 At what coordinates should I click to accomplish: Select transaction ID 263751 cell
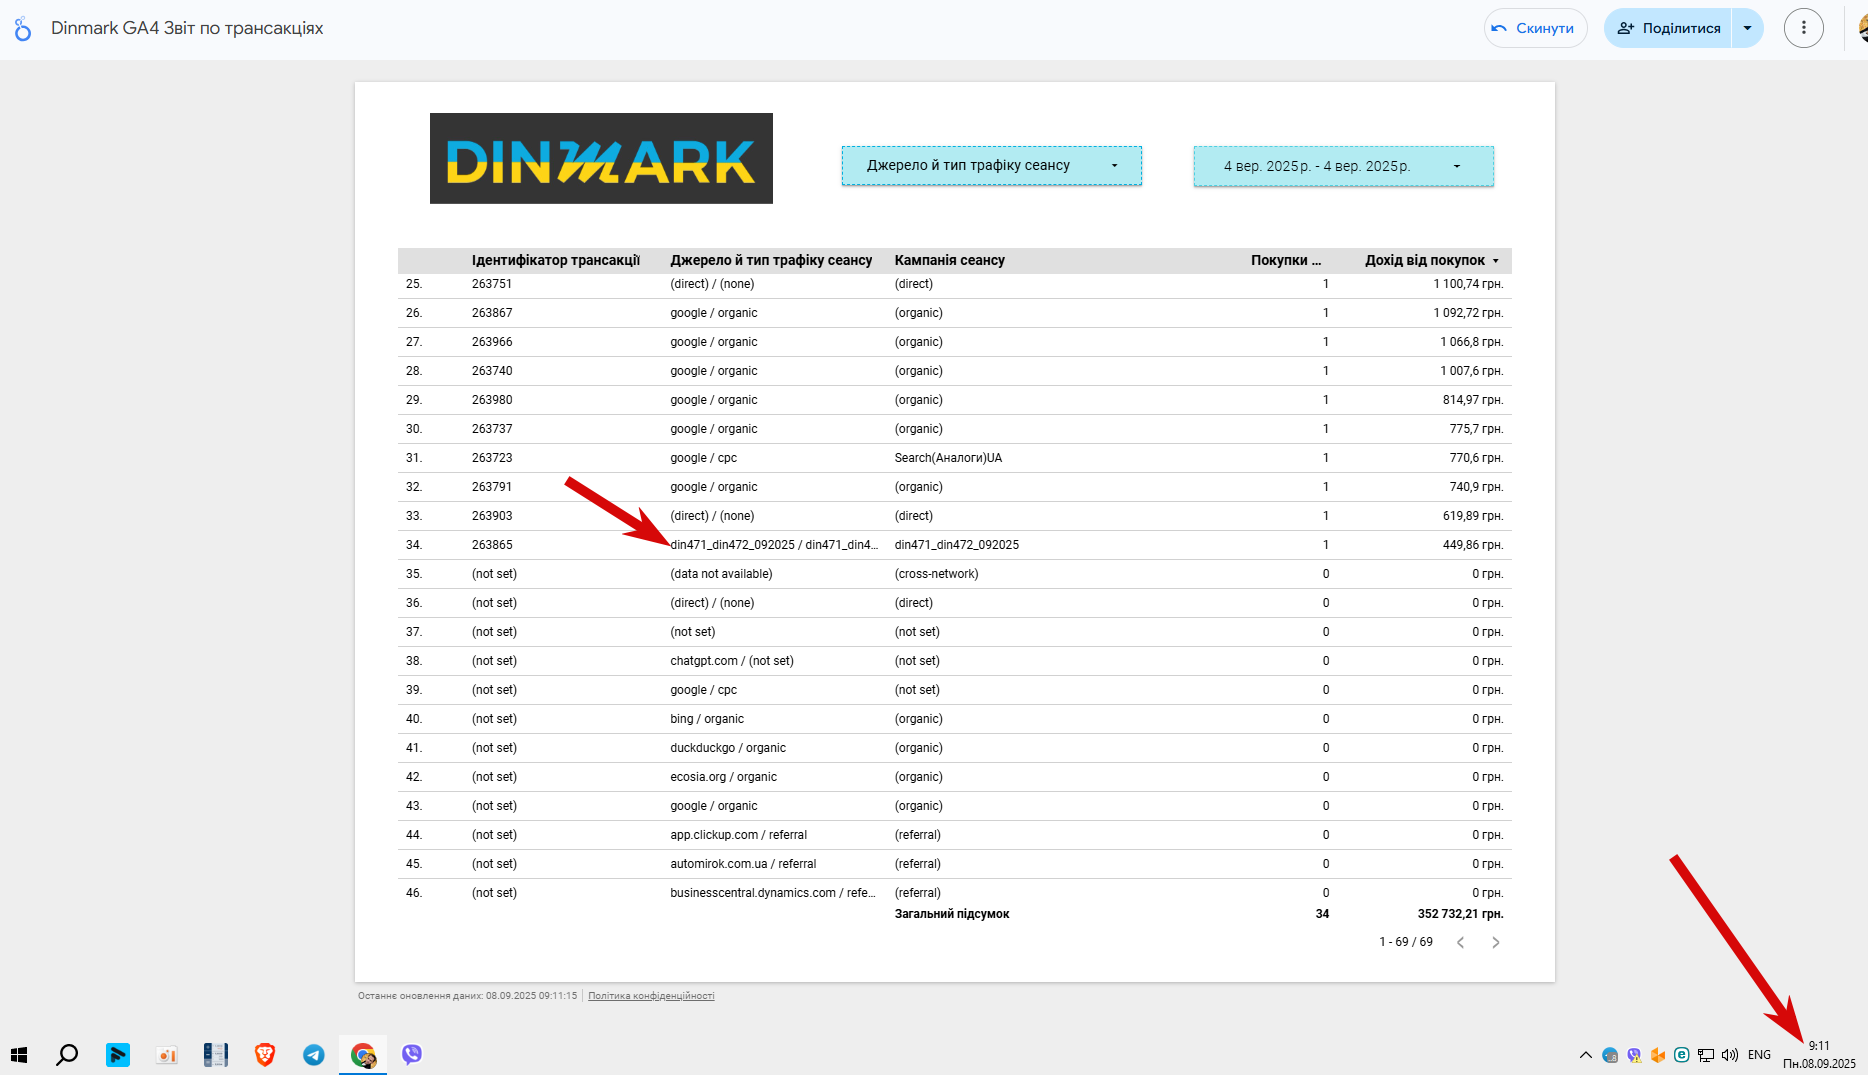coord(492,284)
